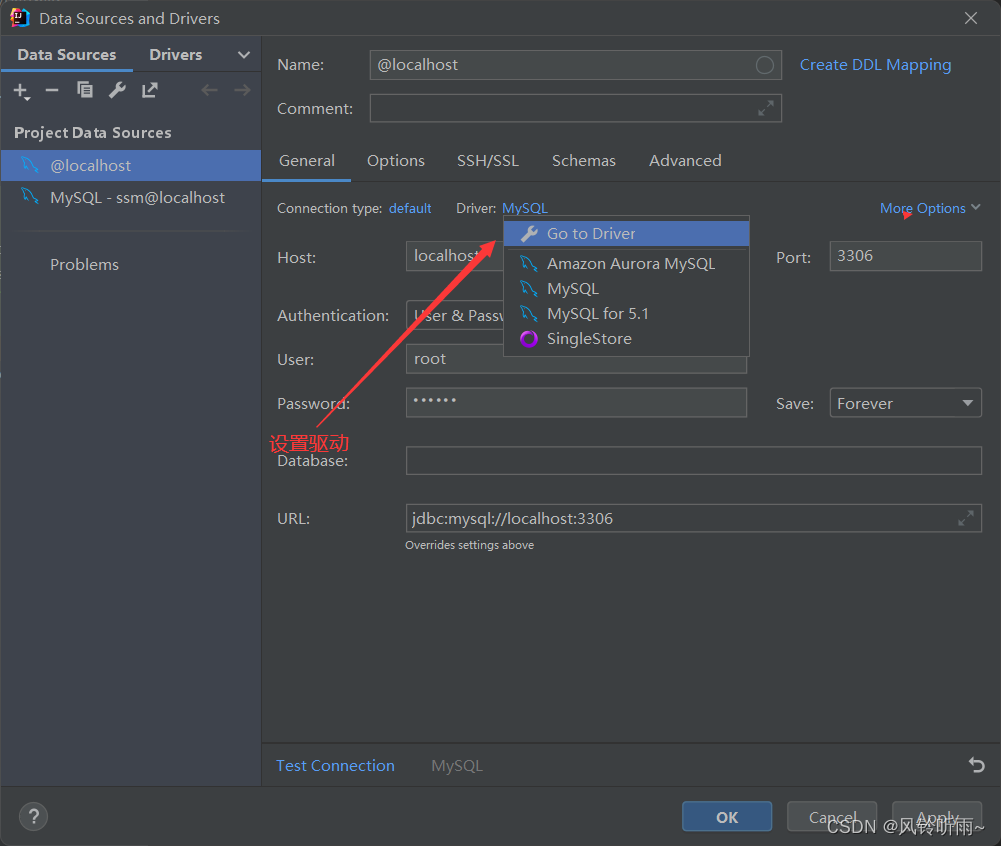The image size is (1001, 846).
Task: Click the Amazon Aurora MySQL dolphin icon
Action: coord(529,263)
